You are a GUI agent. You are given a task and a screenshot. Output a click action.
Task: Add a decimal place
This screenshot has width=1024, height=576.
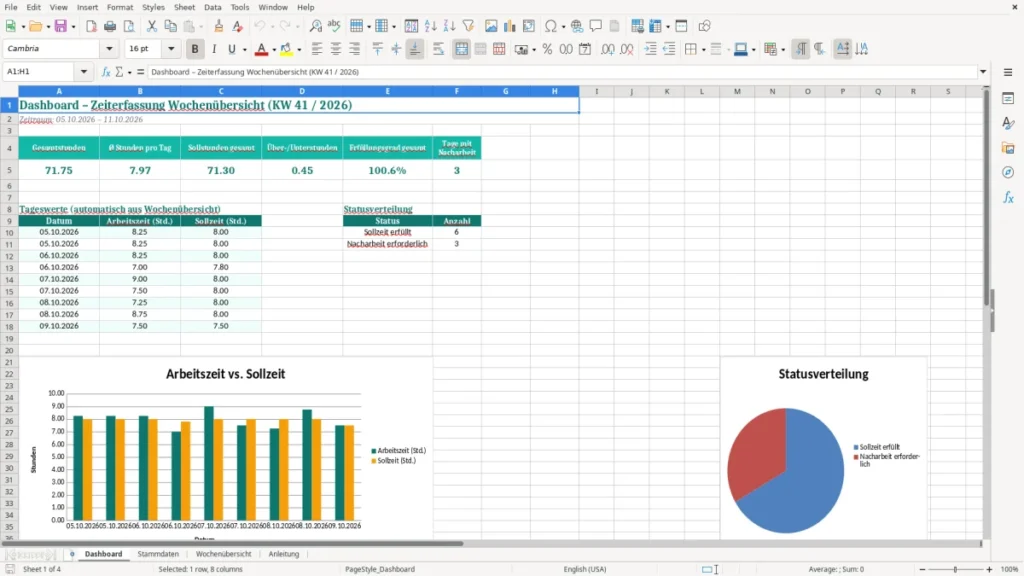[x=607, y=49]
